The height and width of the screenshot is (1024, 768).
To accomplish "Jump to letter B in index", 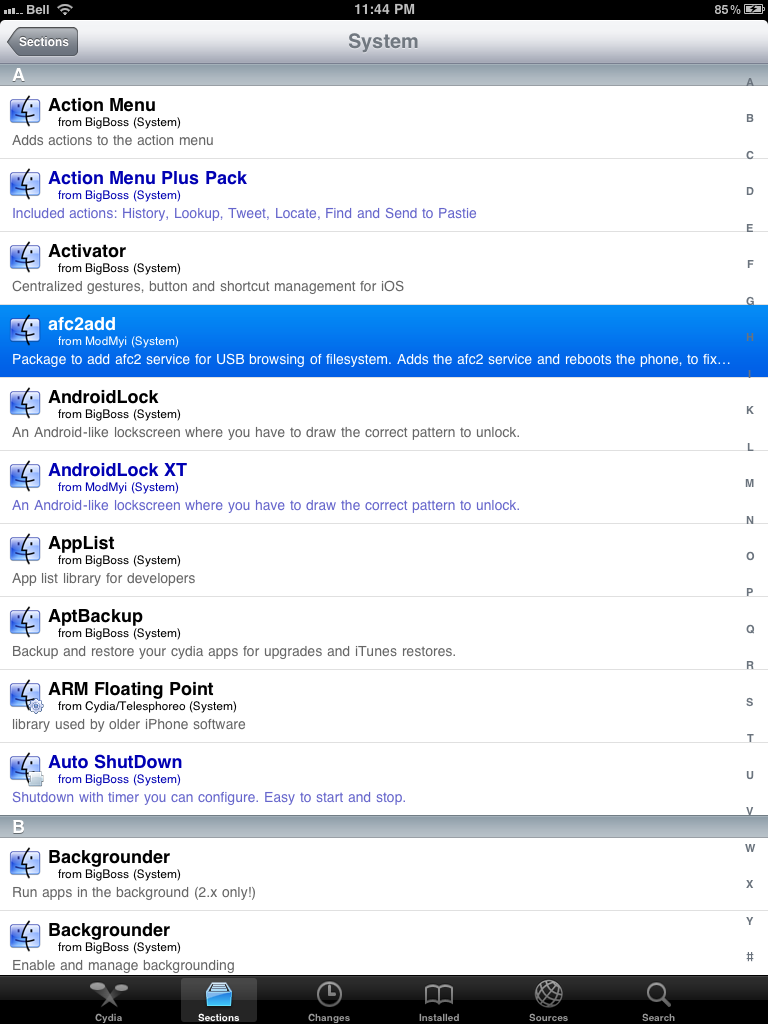I will 750,118.
